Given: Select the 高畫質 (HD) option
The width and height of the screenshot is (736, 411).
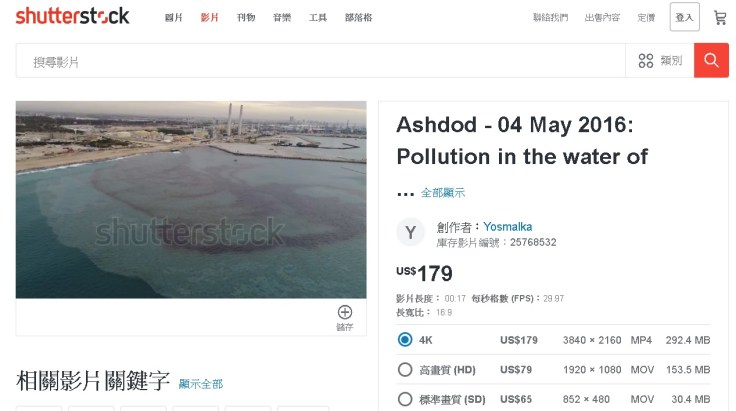Looking at the screenshot, I should (x=405, y=370).
